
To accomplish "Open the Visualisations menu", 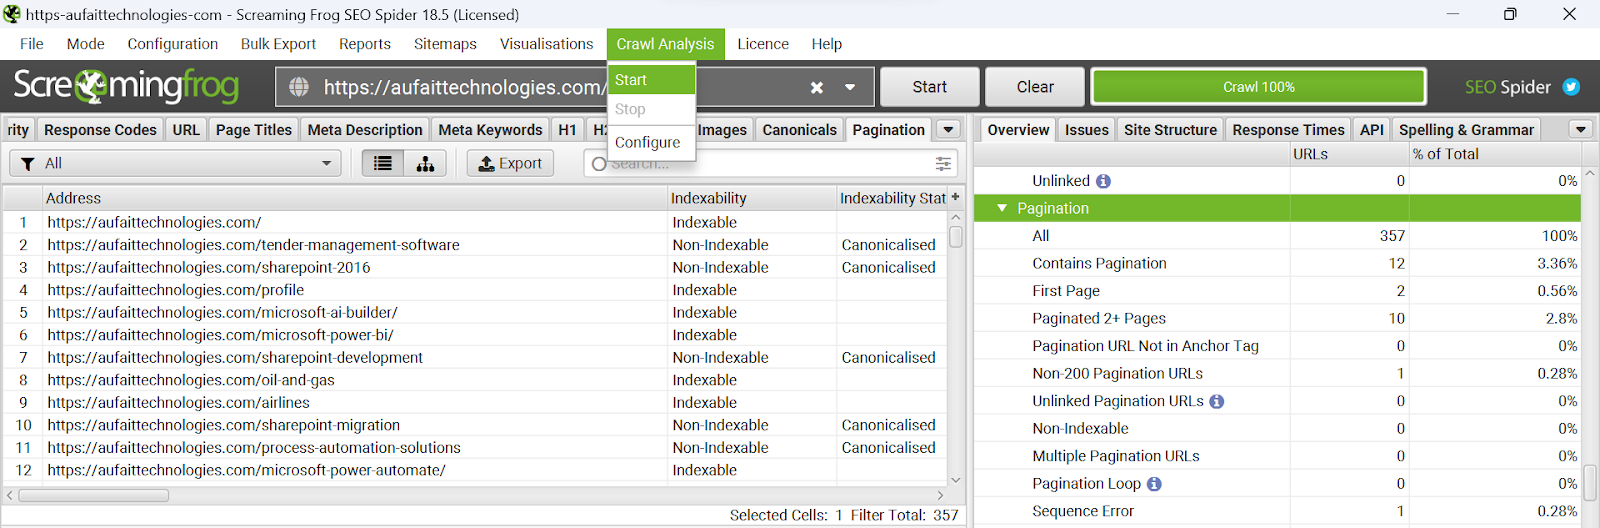I will tap(547, 44).
